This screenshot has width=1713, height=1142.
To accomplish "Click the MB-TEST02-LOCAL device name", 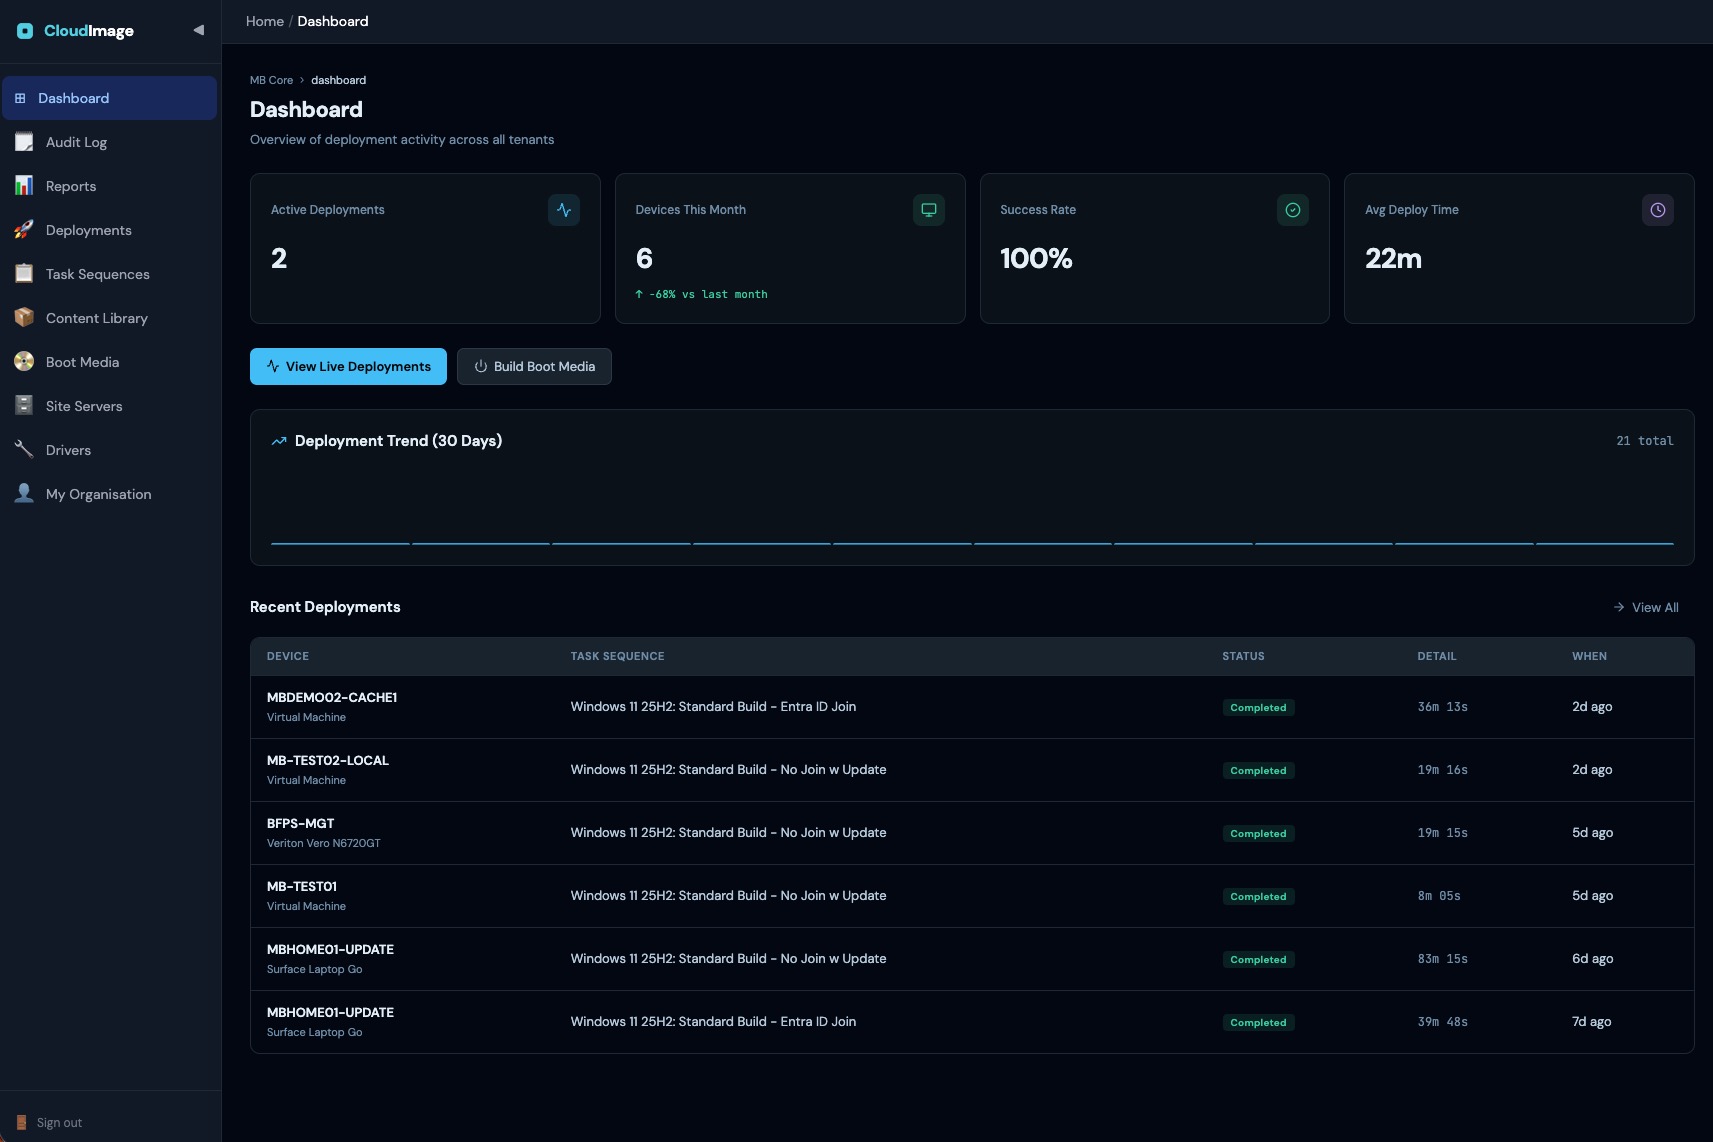I will pos(328,760).
